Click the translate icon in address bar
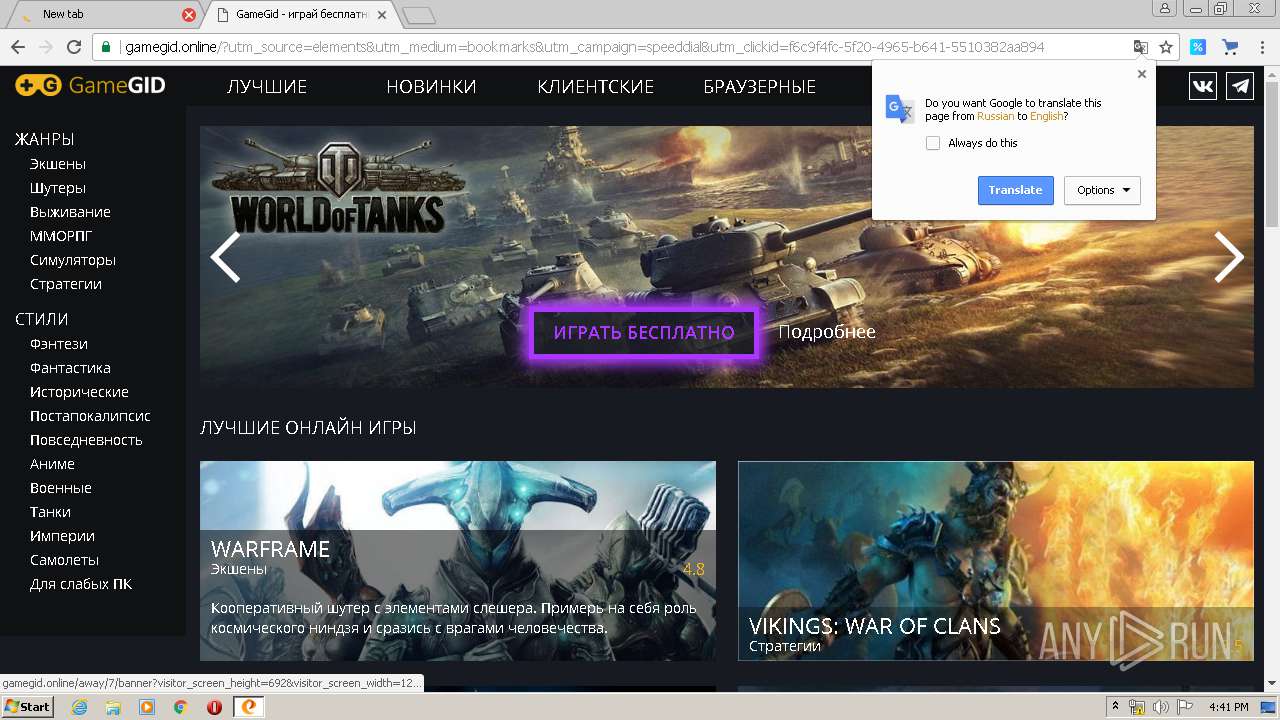1280x720 pixels. 1140,47
